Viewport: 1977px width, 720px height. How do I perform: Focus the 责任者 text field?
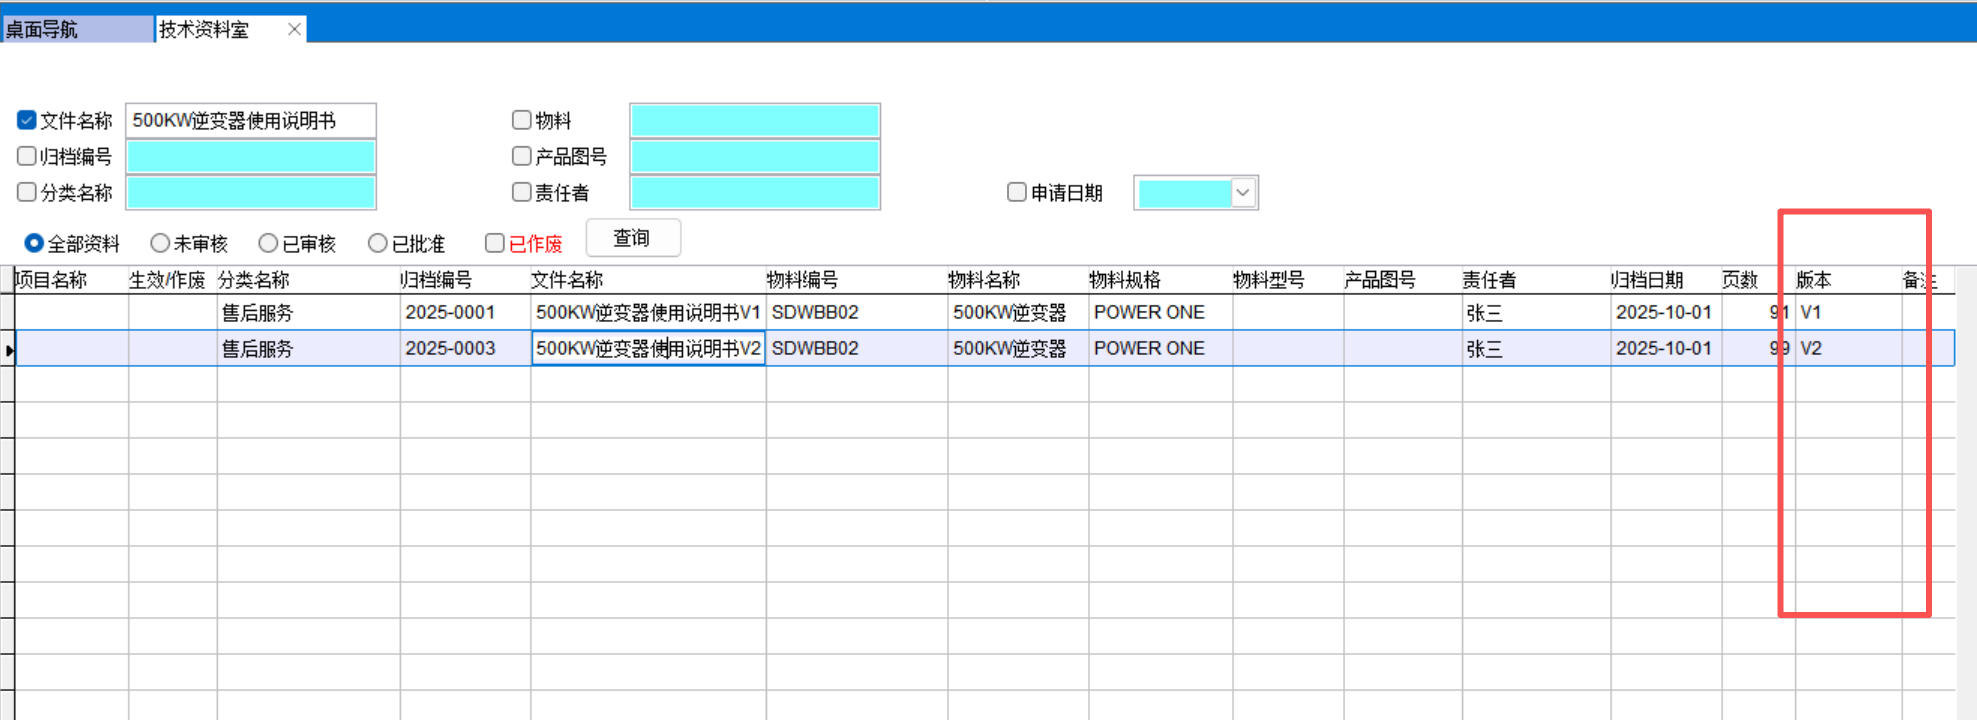[x=754, y=192]
